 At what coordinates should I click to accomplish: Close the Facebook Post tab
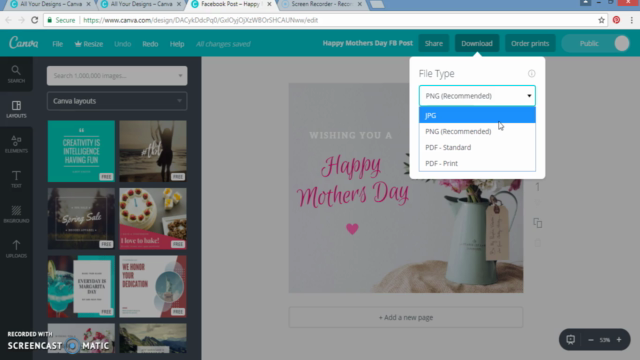click(x=269, y=4)
